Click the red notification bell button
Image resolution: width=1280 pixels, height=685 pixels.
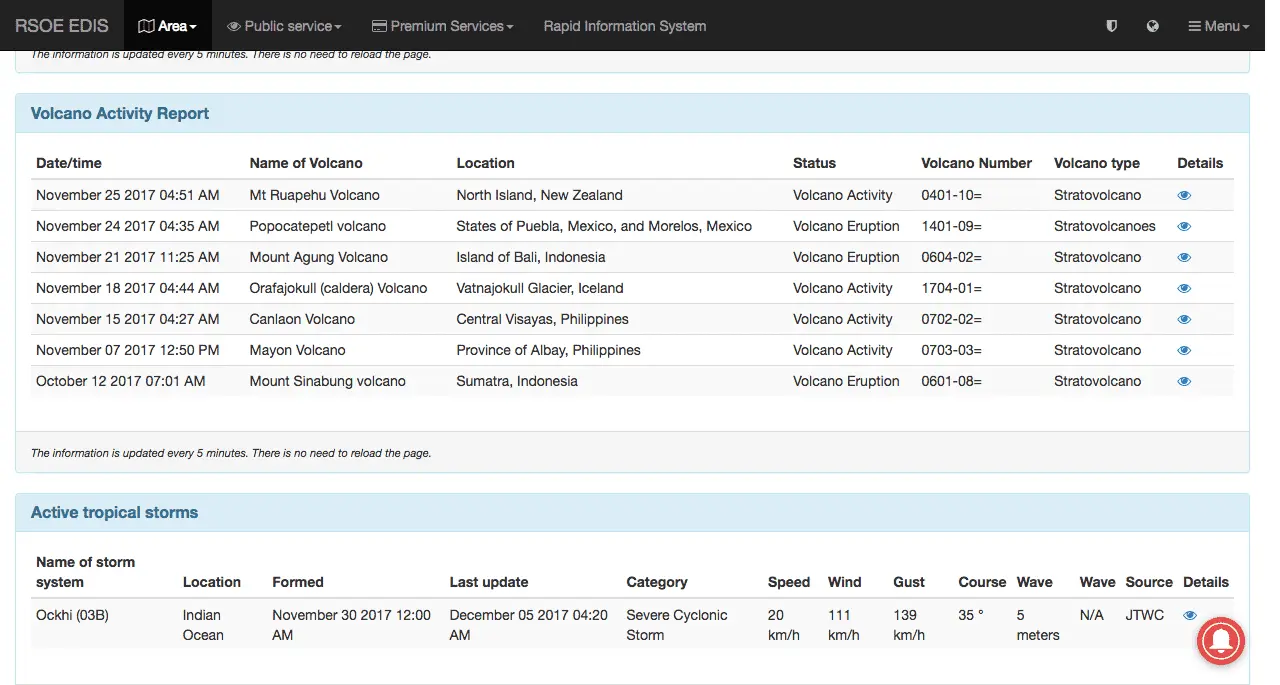pyautogui.click(x=1220, y=640)
